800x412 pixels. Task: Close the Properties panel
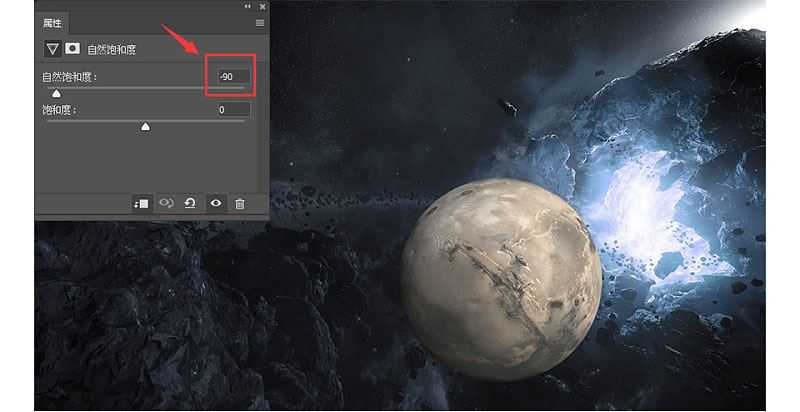click(261, 6)
